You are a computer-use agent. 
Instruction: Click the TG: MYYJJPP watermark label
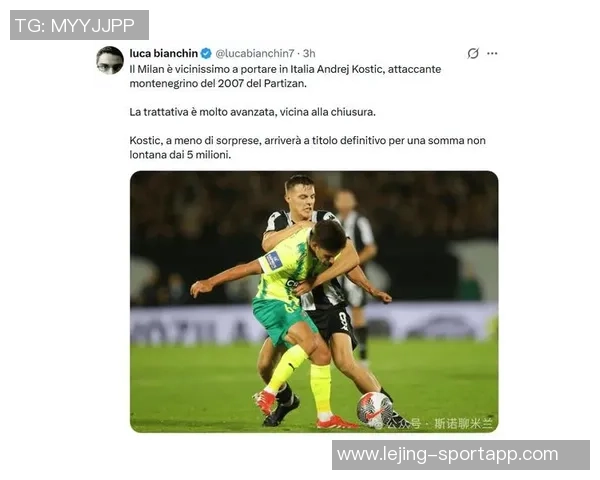(79, 25)
